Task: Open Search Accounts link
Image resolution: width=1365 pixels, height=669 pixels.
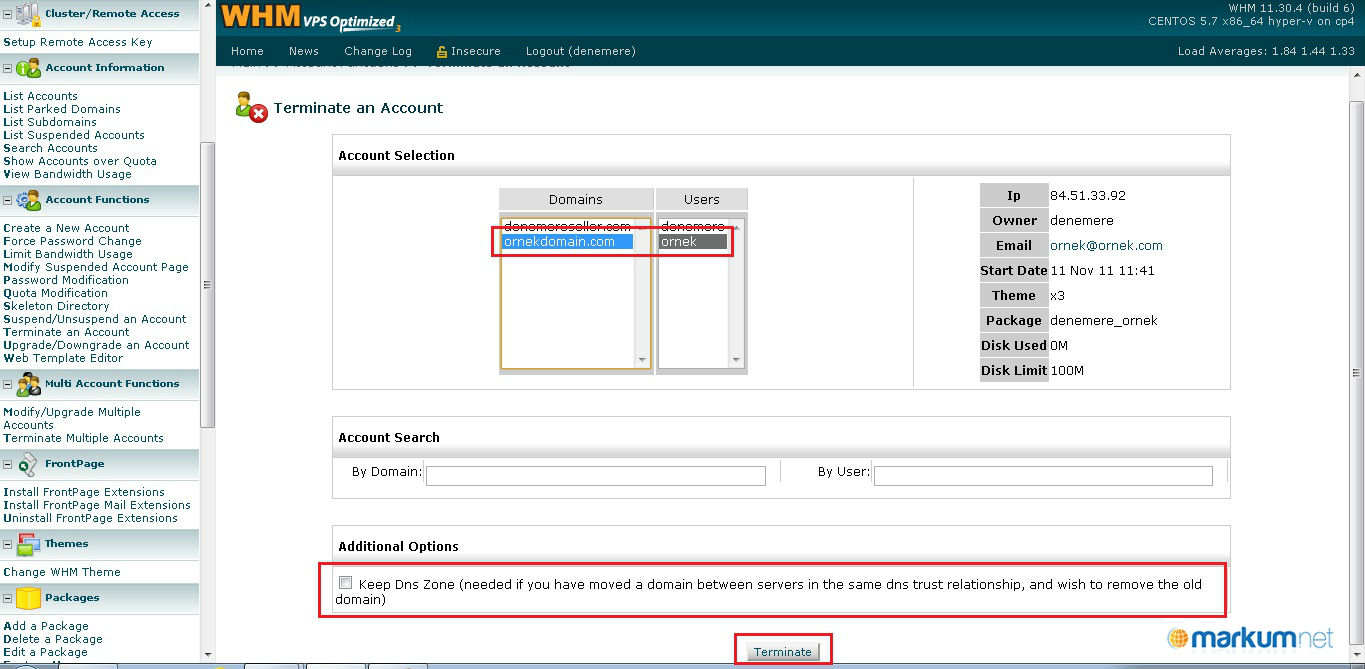Action: (x=50, y=148)
